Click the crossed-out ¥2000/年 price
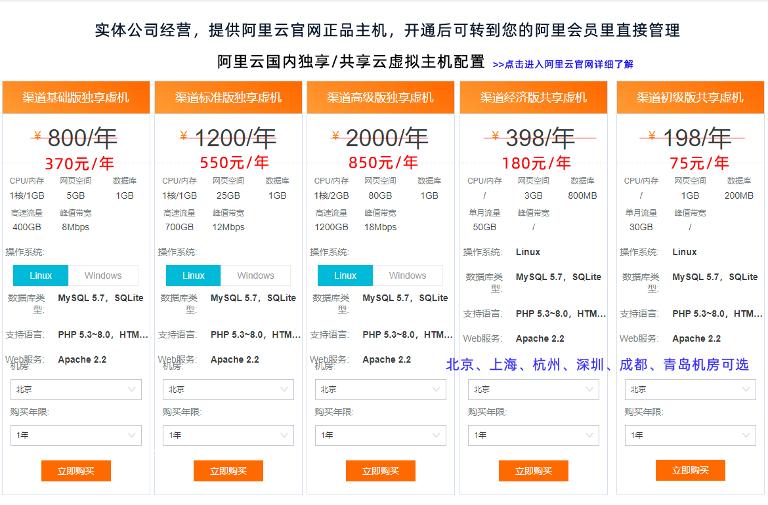This screenshot has width=768, height=505. (380, 138)
